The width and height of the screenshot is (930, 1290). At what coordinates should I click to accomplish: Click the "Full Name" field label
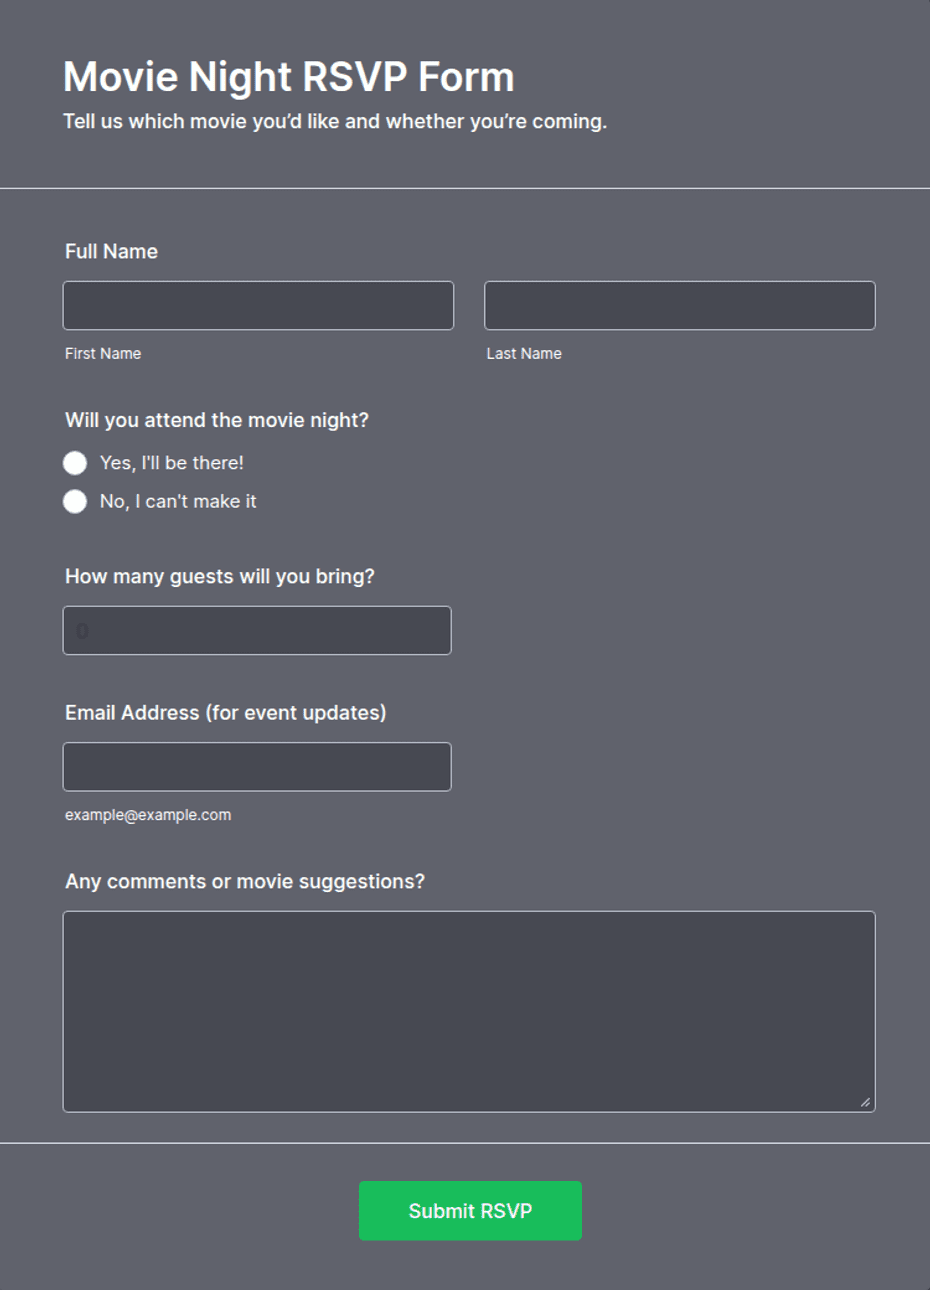coord(111,252)
